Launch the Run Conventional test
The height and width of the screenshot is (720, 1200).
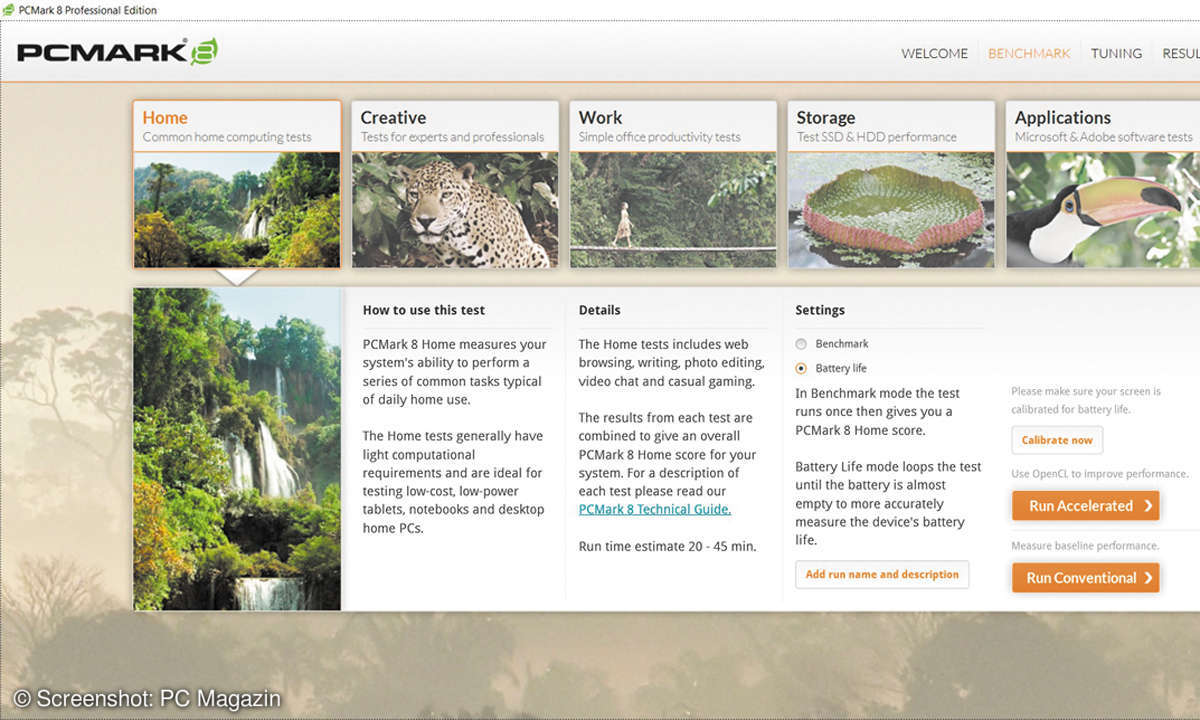coord(1085,578)
